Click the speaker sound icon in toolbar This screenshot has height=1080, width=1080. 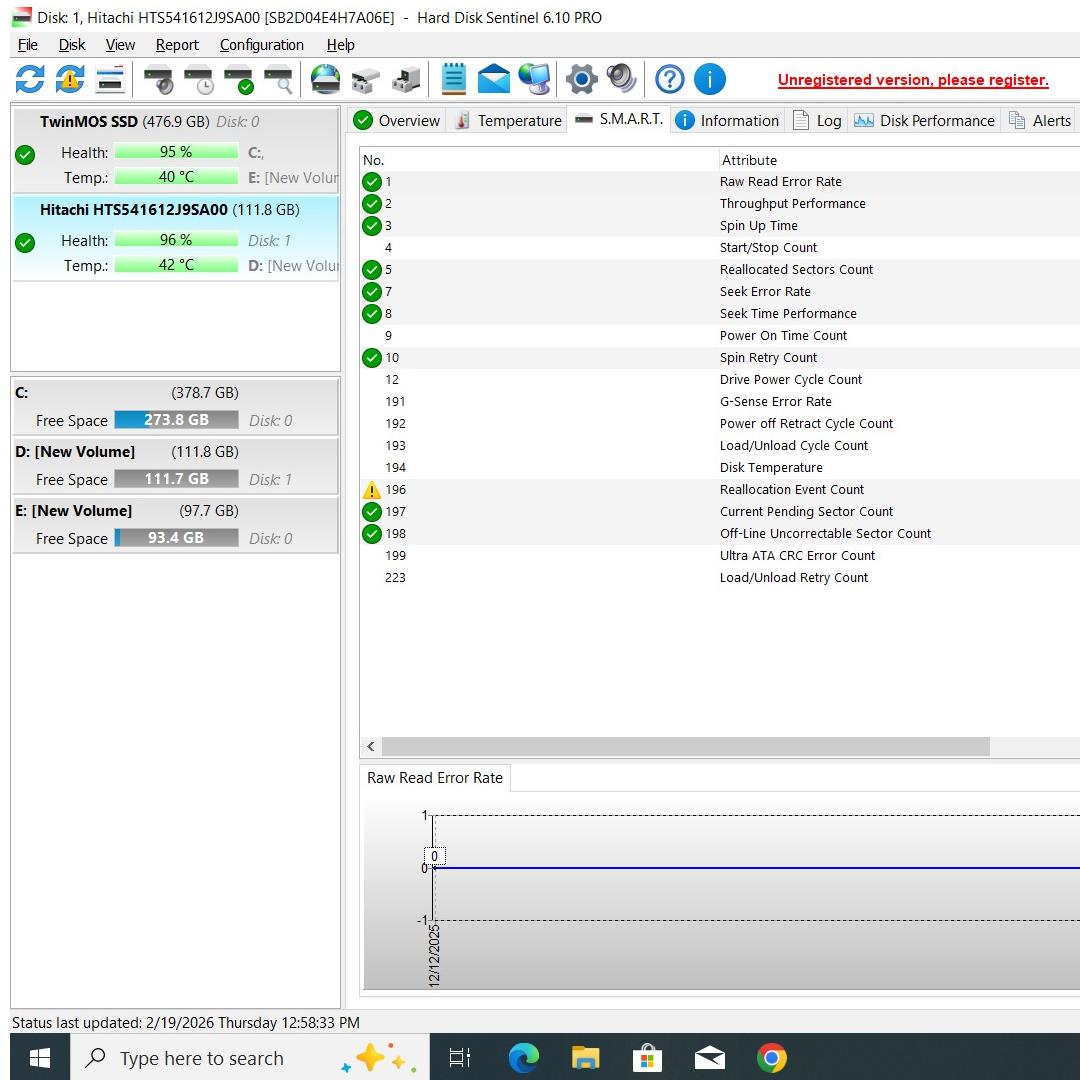(621, 79)
